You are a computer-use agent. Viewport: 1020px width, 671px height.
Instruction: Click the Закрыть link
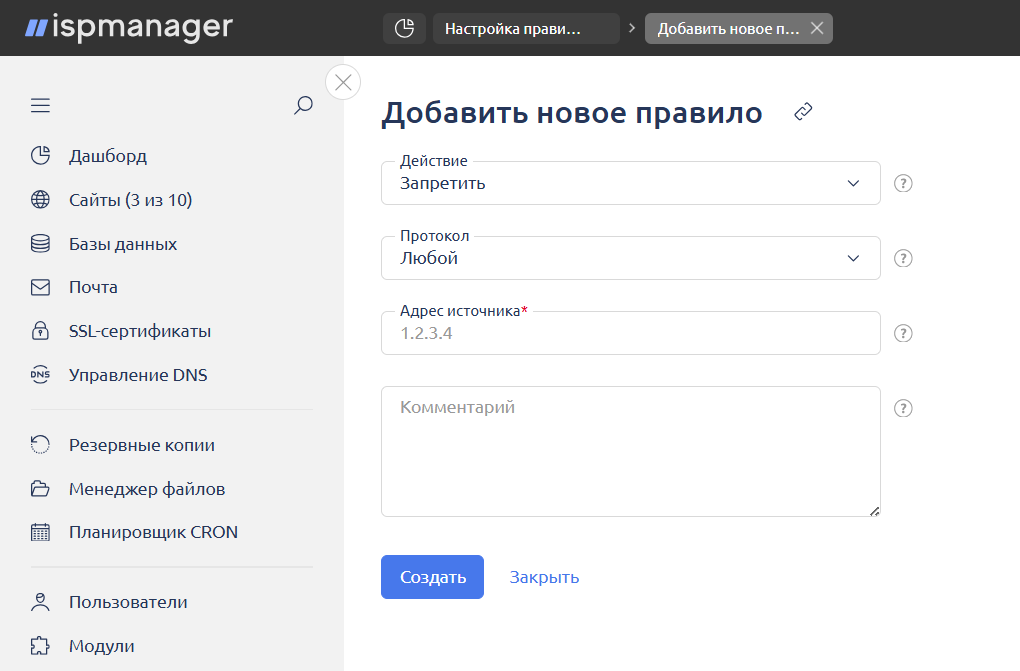coord(544,578)
